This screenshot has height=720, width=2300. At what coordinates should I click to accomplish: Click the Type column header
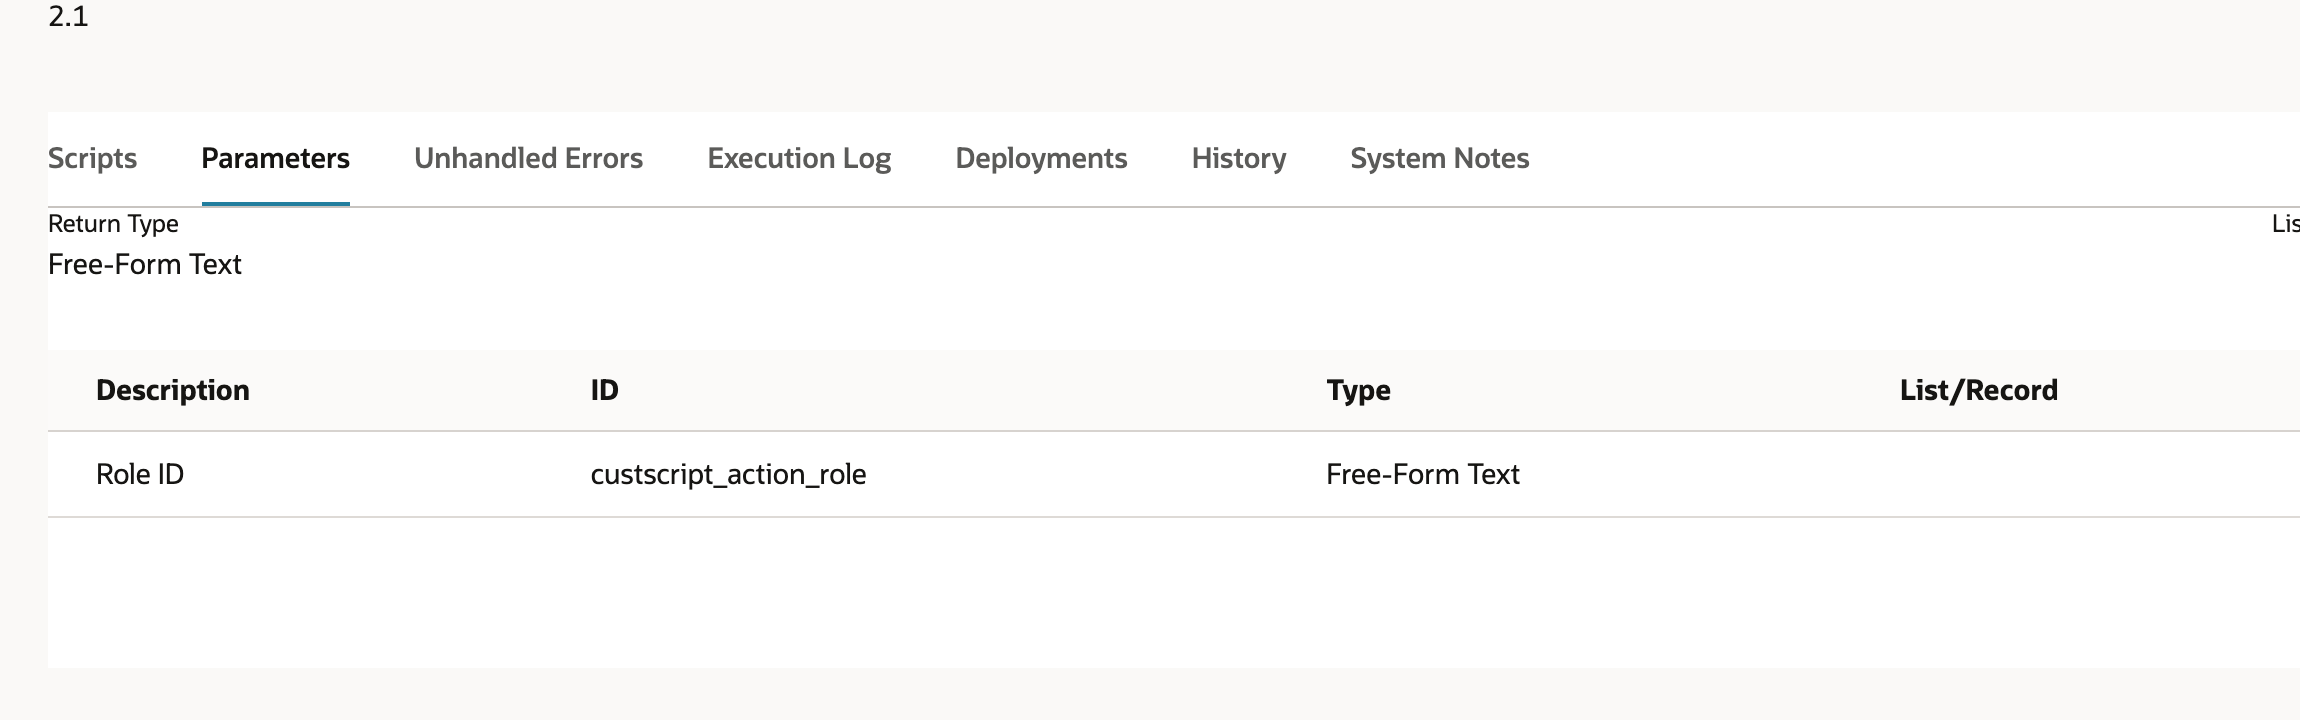pyautogui.click(x=1358, y=390)
